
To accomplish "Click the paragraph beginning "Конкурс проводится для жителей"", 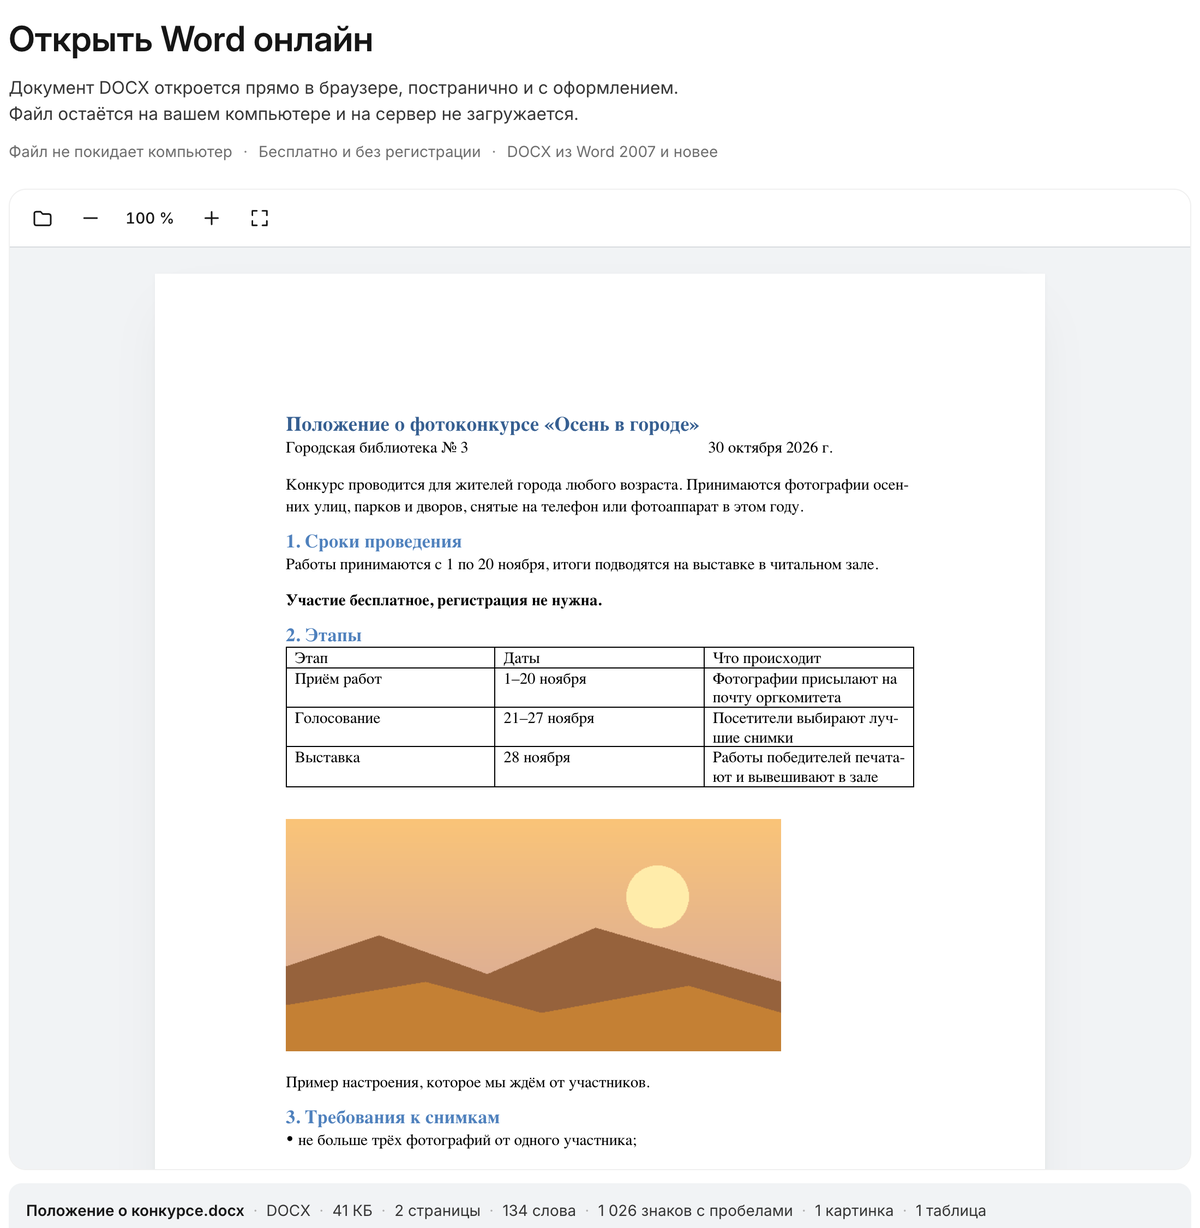I will click(x=597, y=496).
